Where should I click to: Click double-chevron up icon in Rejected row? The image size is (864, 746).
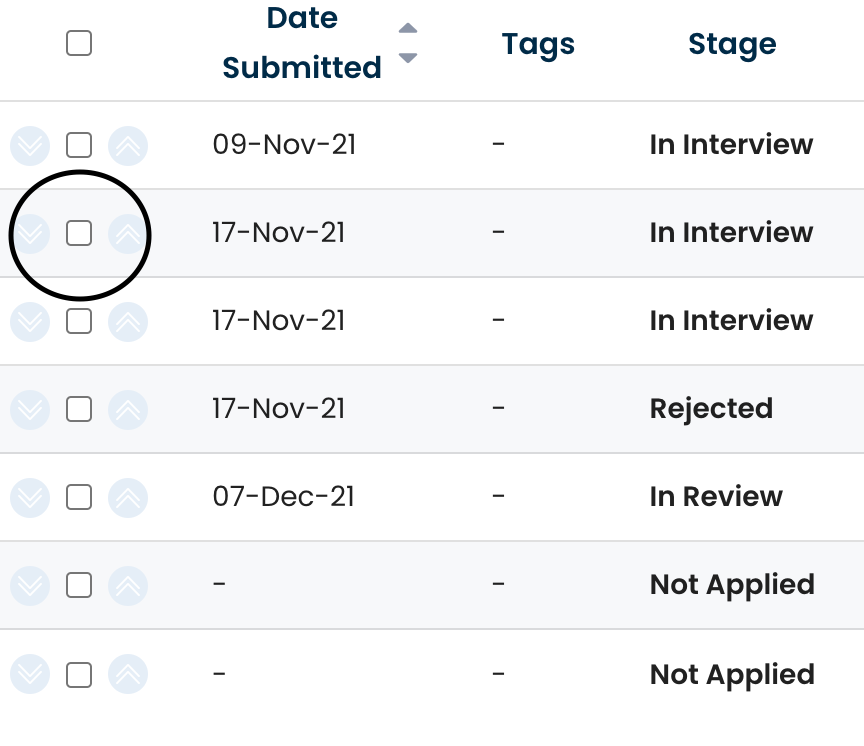(x=127, y=410)
